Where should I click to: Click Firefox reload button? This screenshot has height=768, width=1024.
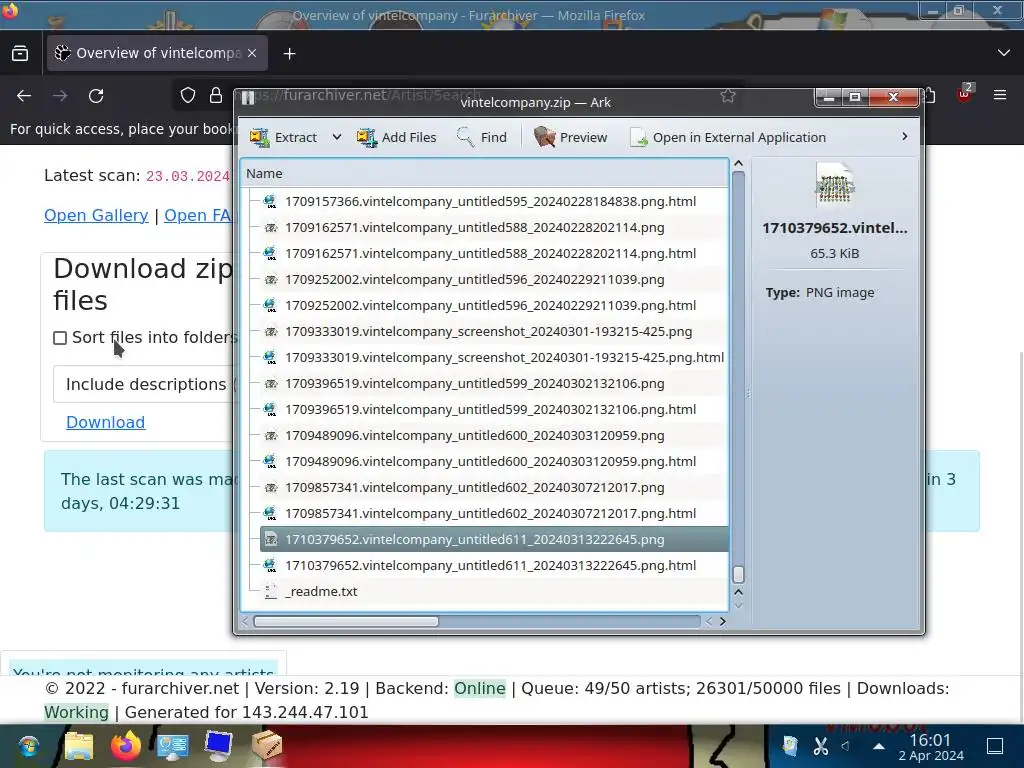click(96, 96)
